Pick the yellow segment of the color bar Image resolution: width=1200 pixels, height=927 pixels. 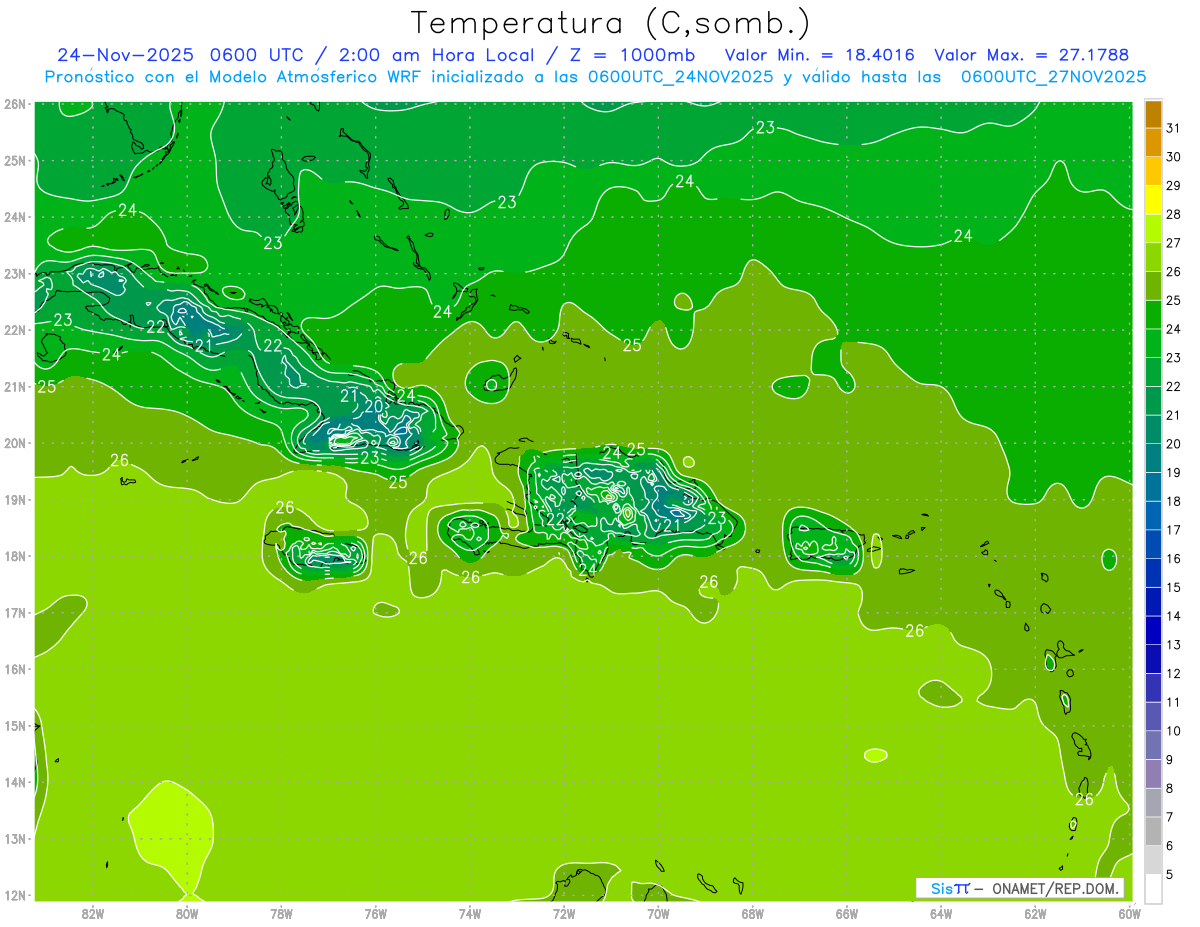1153,200
